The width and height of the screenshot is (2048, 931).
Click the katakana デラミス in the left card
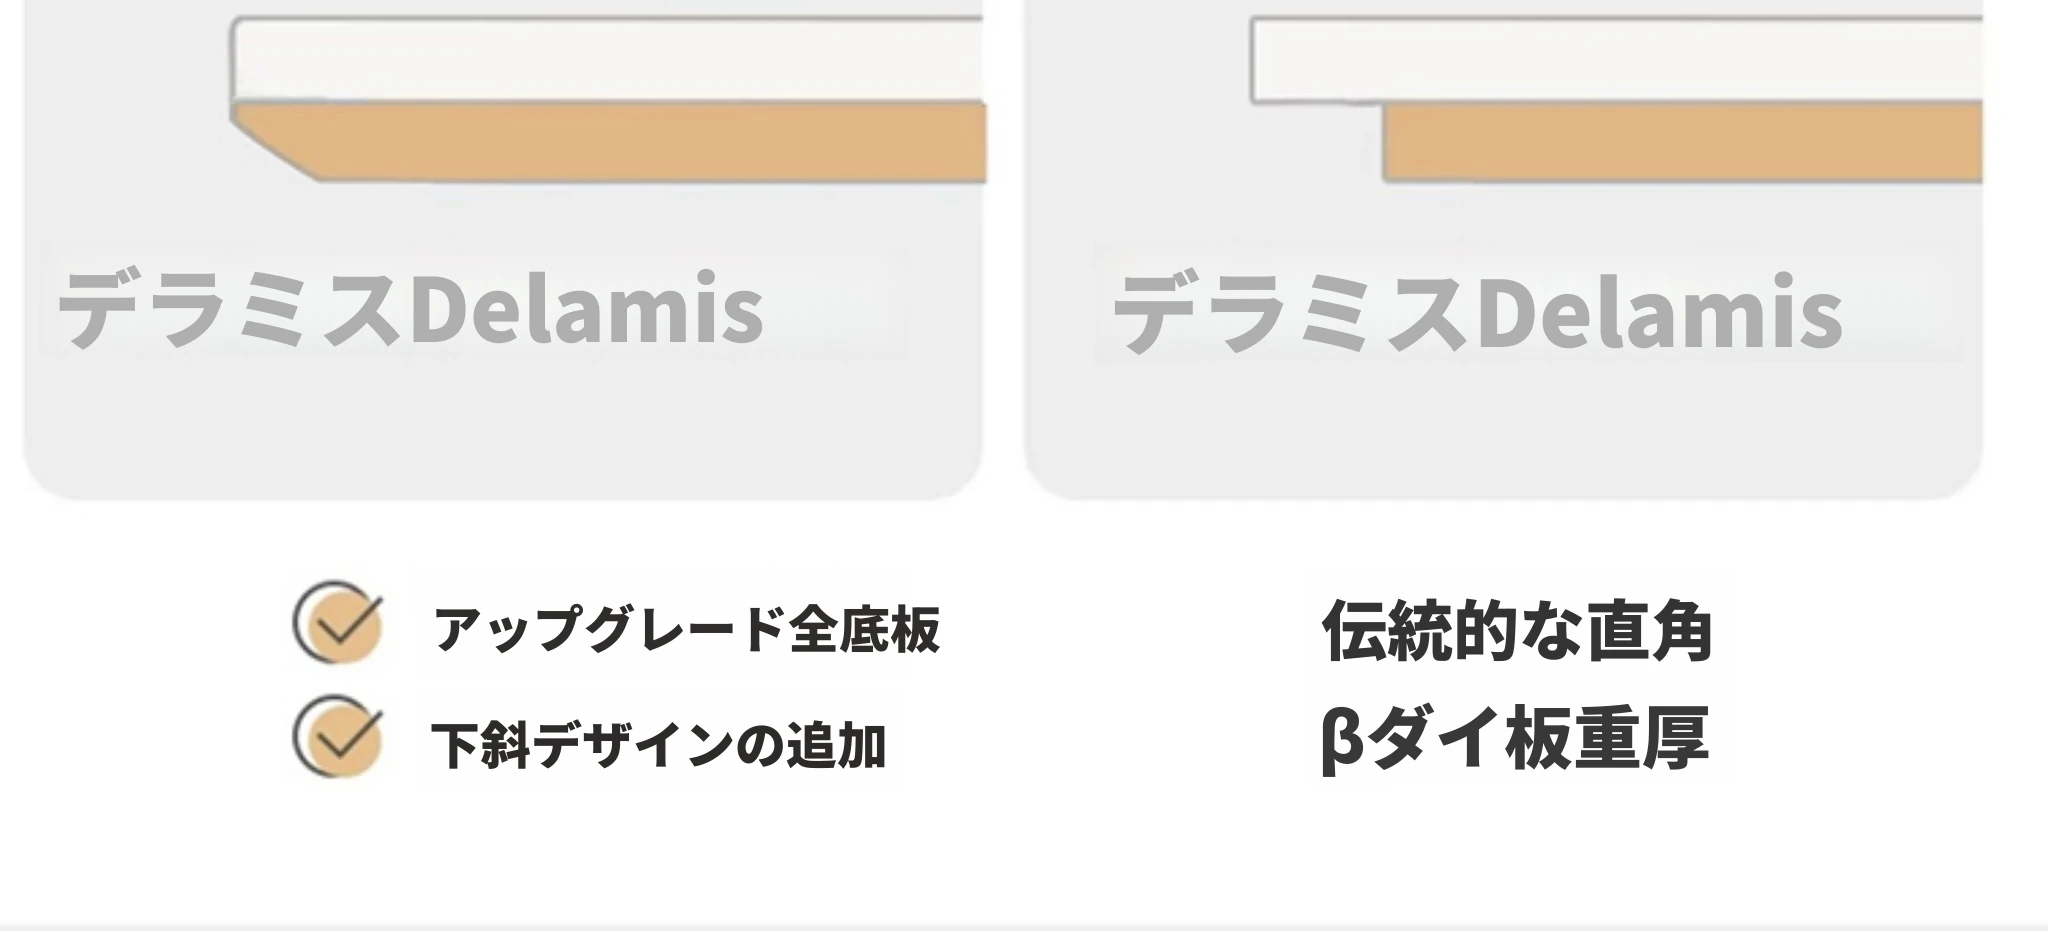click(233, 311)
